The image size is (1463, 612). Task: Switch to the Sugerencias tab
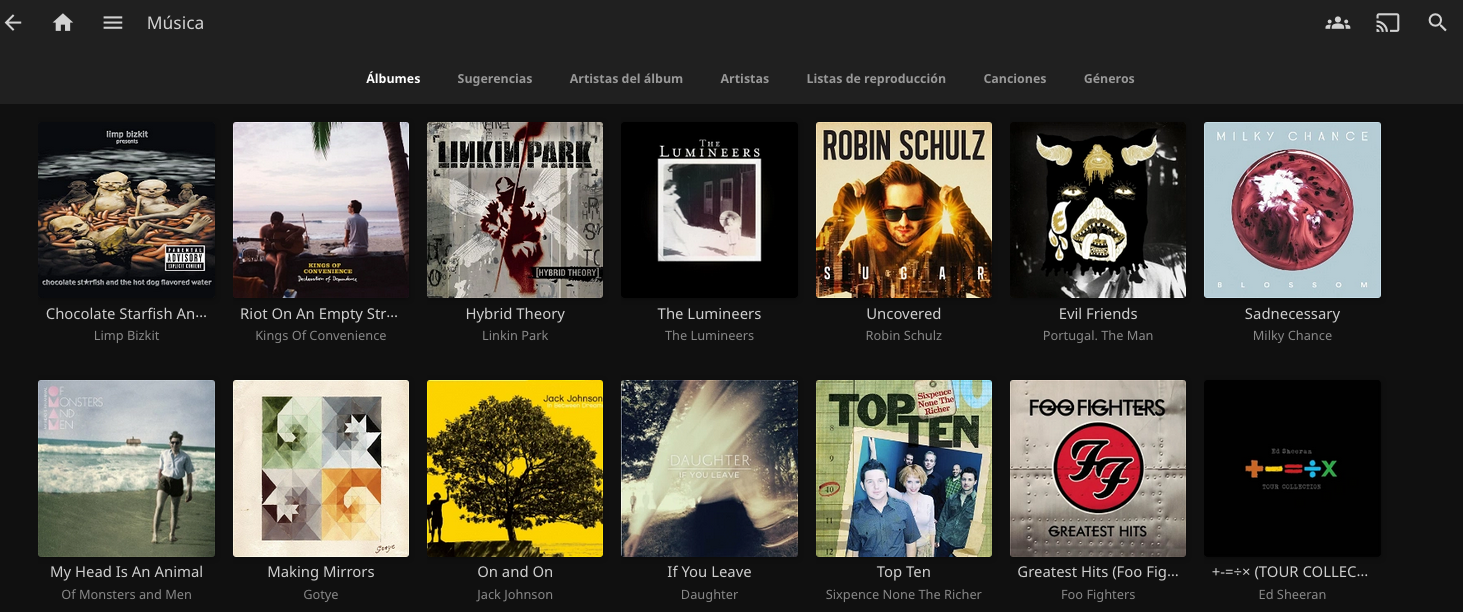tap(495, 78)
